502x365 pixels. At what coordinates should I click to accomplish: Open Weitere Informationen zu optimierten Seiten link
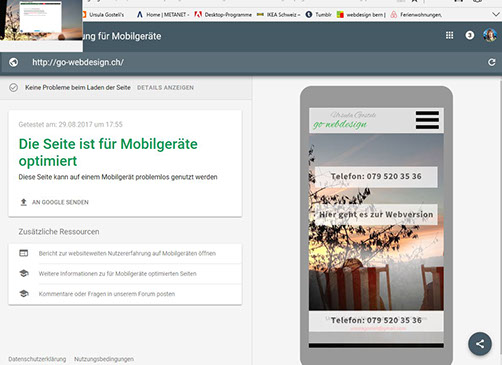tap(118, 274)
